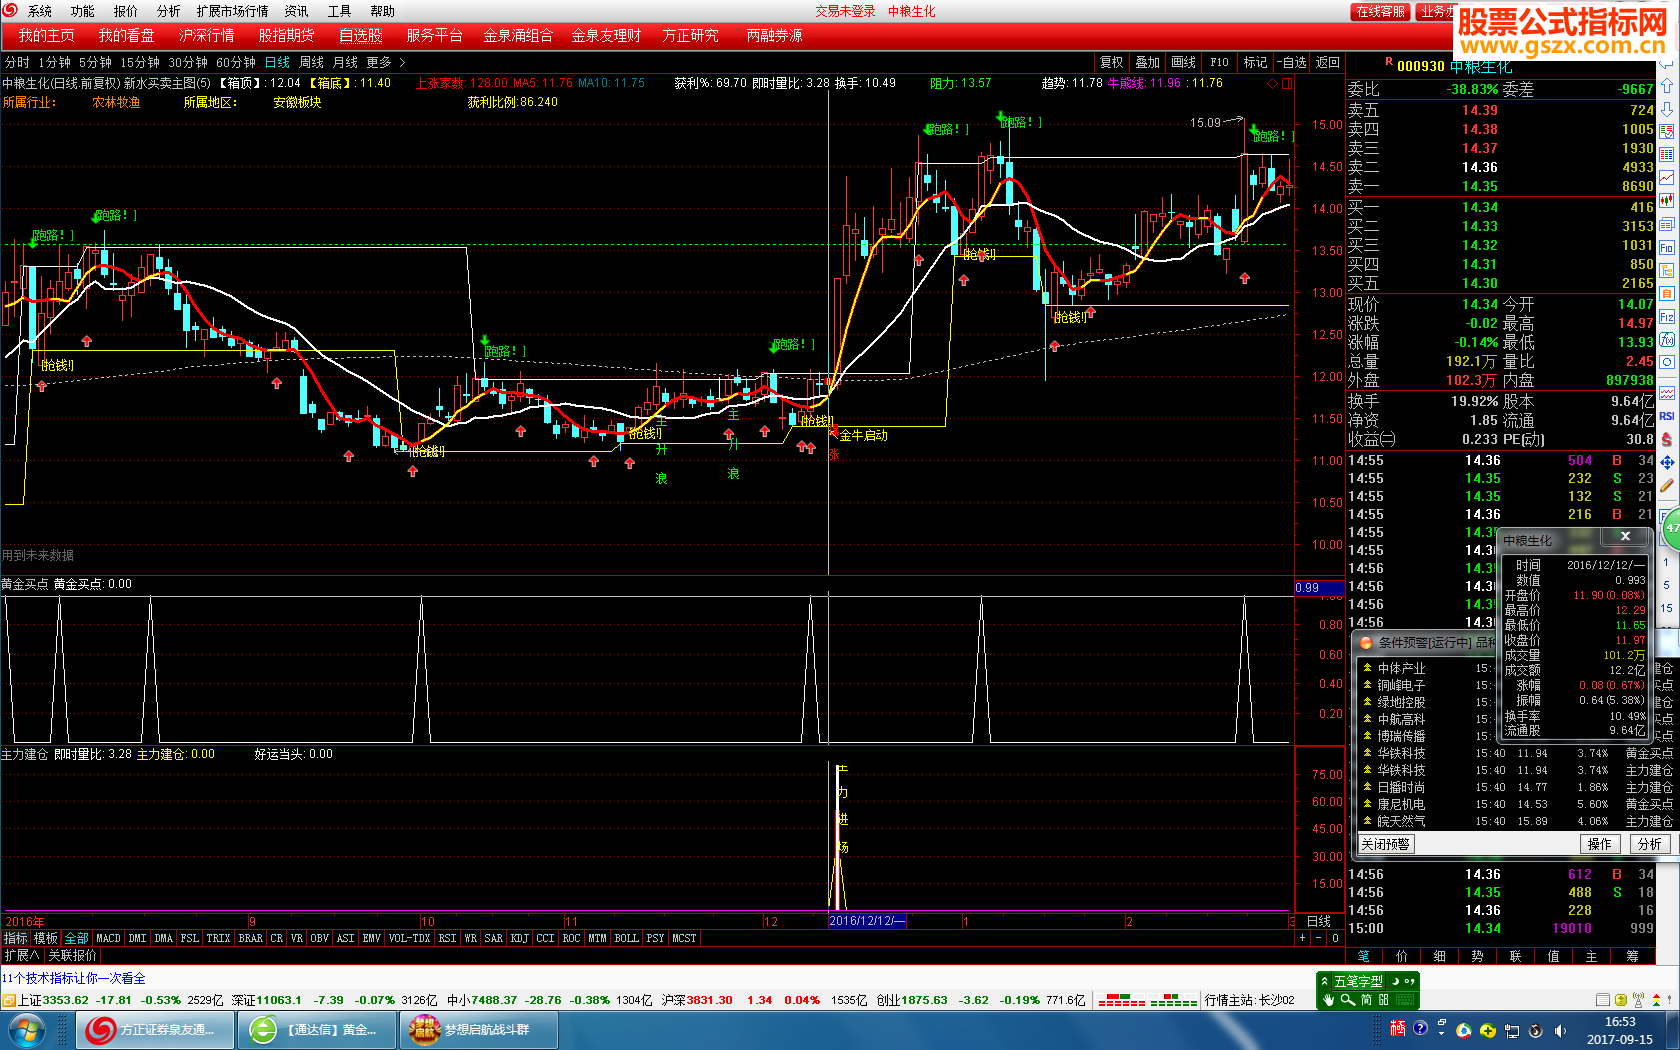The height and width of the screenshot is (1050, 1680).
Task: Click the multi-window icon in right toolbar
Action: coord(1667,224)
